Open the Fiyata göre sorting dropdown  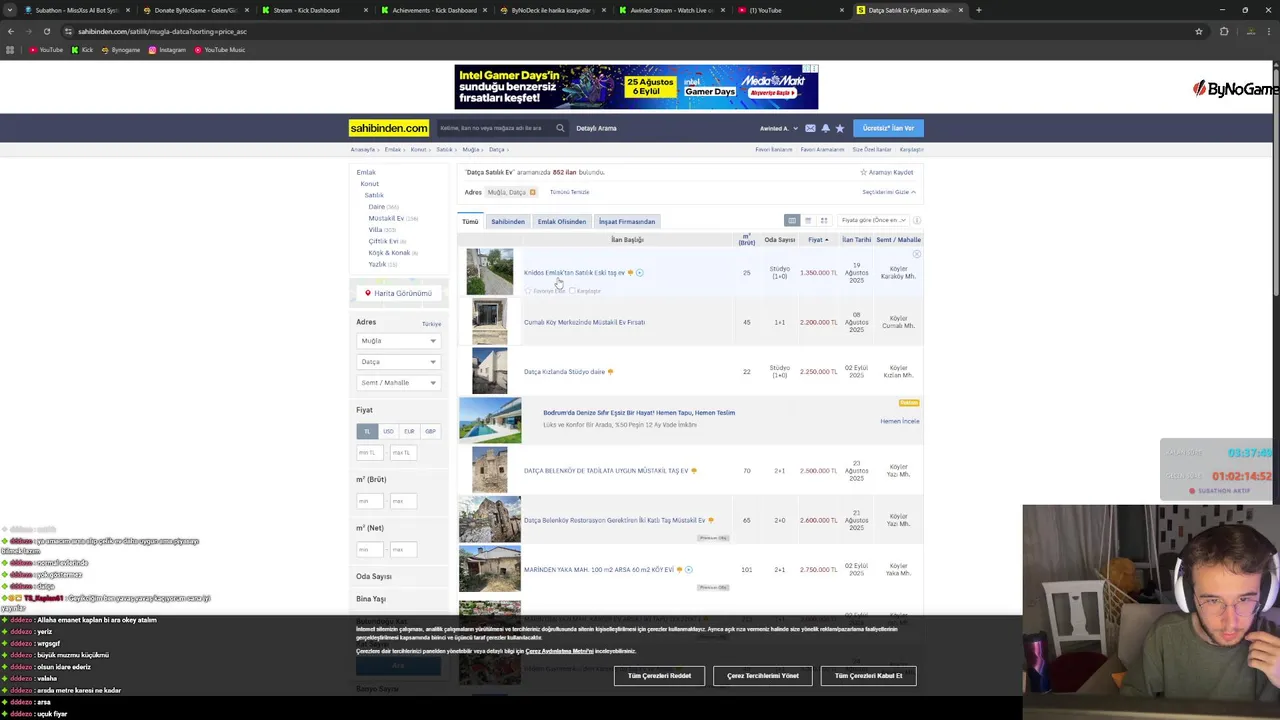873,220
